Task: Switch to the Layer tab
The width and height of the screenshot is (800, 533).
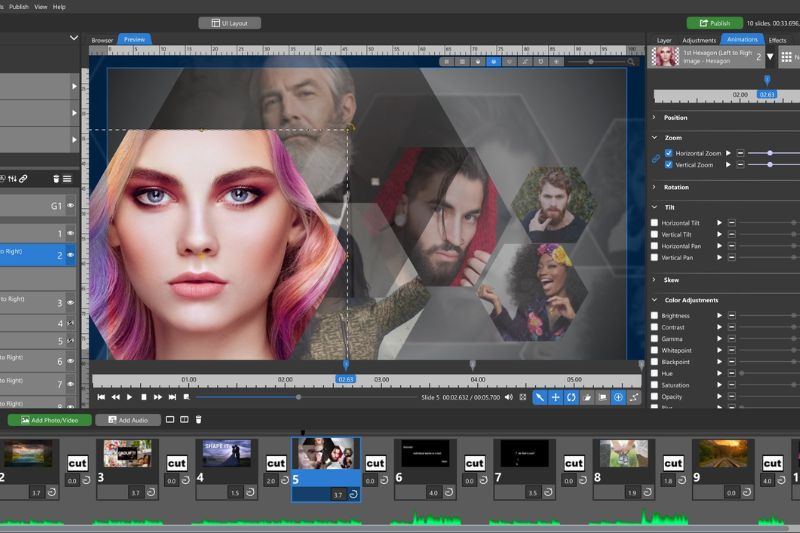Action: (x=664, y=40)
